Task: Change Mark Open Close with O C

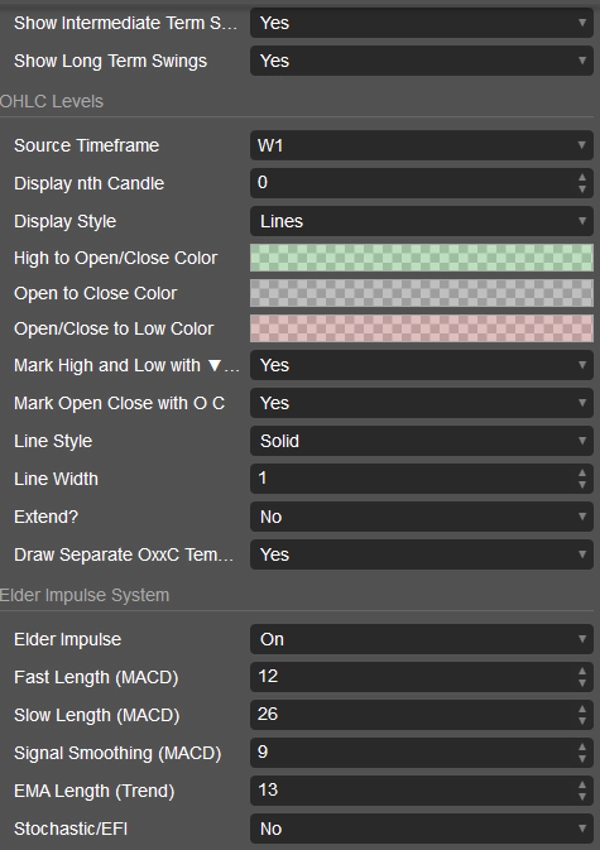Action: click(421, 403)
